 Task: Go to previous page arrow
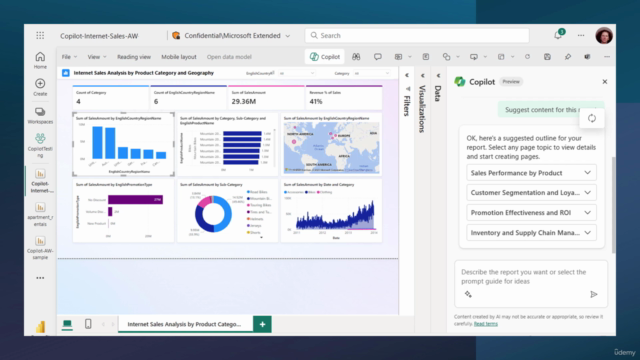(103, 324)
